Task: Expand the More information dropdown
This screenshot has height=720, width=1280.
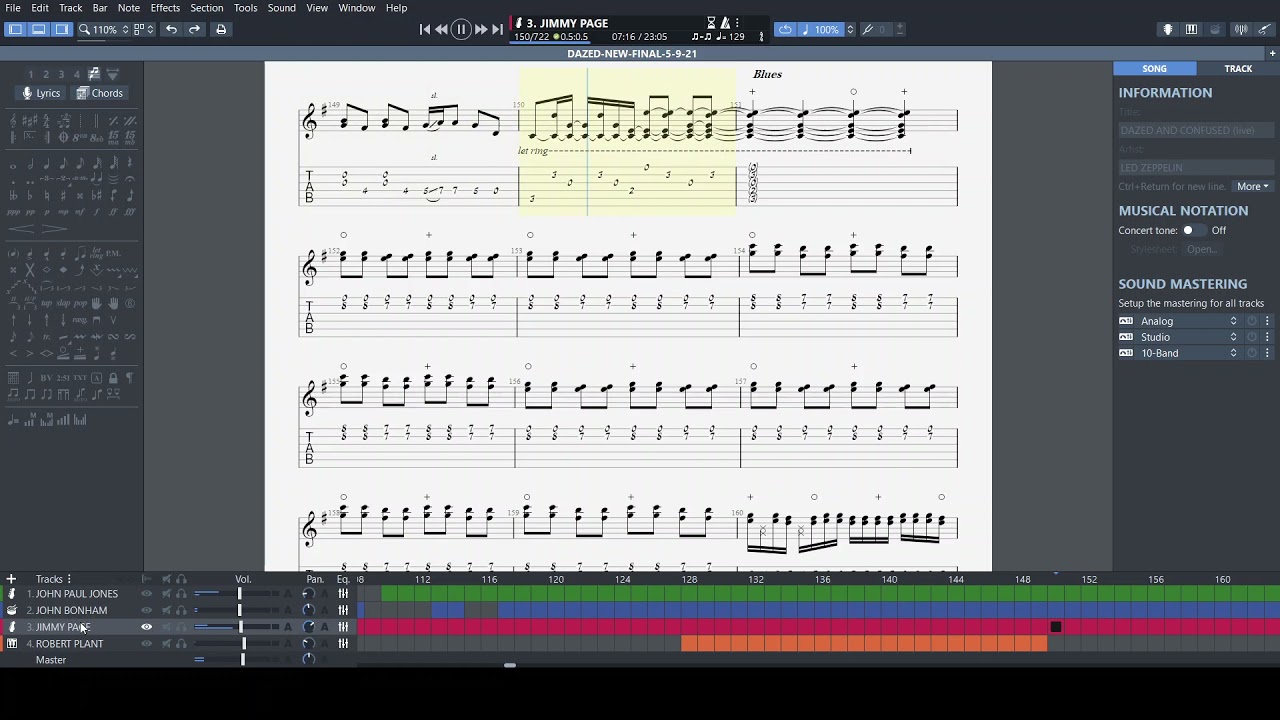Action: pyautogui.click(x=1252, y=186)
